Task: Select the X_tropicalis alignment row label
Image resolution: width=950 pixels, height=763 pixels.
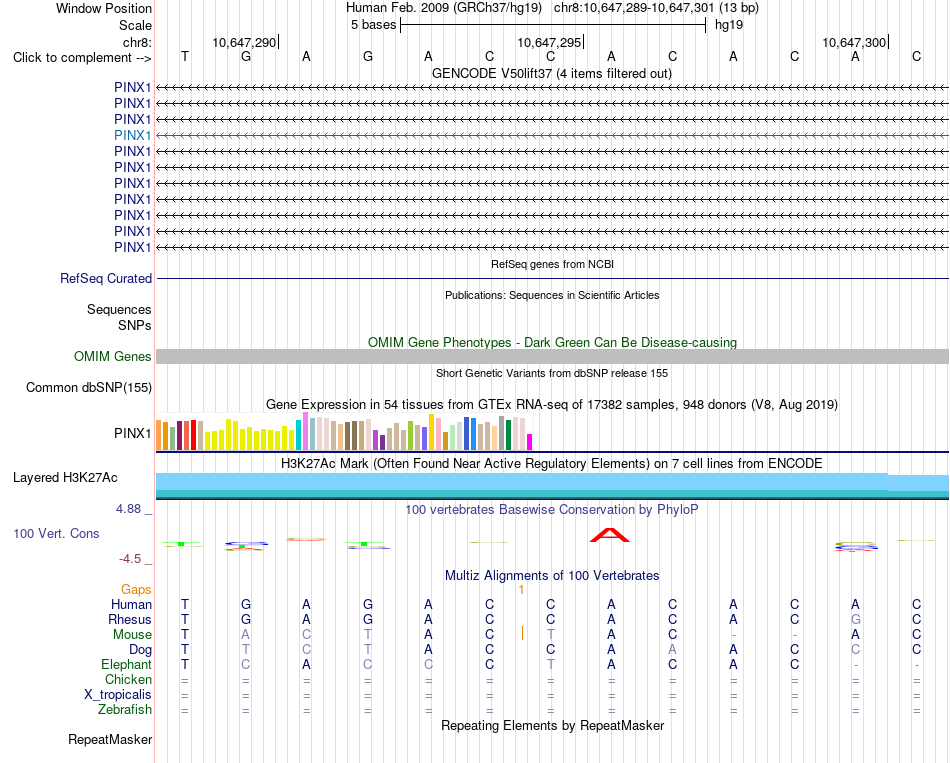Action: pyautogui.click(x=118, y=695)
